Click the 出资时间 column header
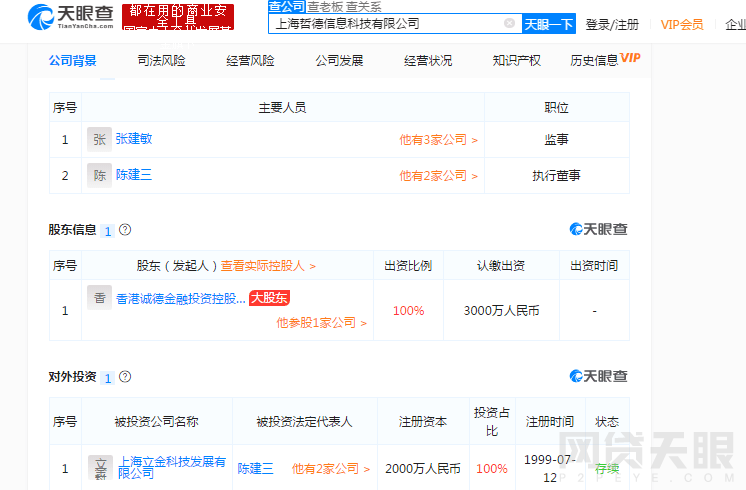This screenshot has width=746, height=490. coord(594,265)
